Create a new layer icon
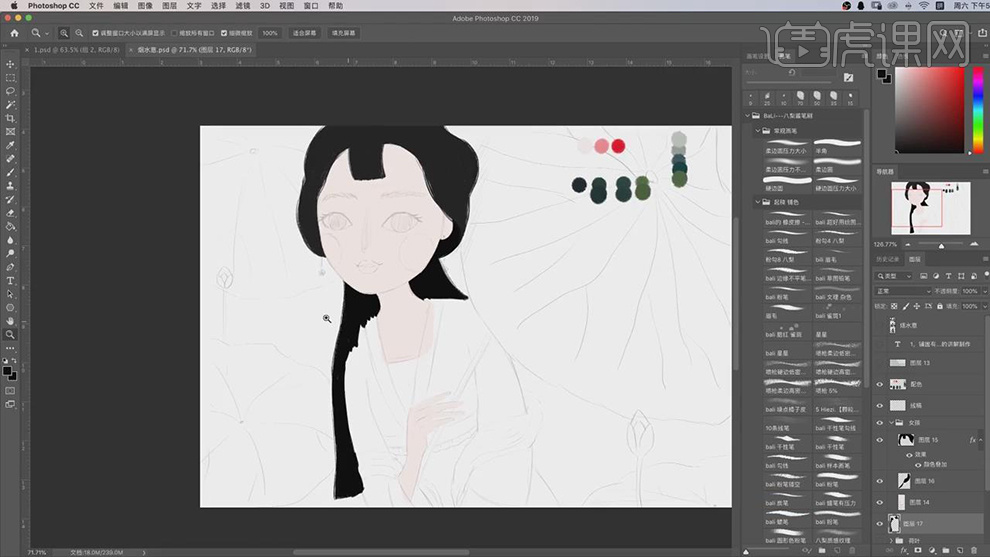 (x=960, y=551)
